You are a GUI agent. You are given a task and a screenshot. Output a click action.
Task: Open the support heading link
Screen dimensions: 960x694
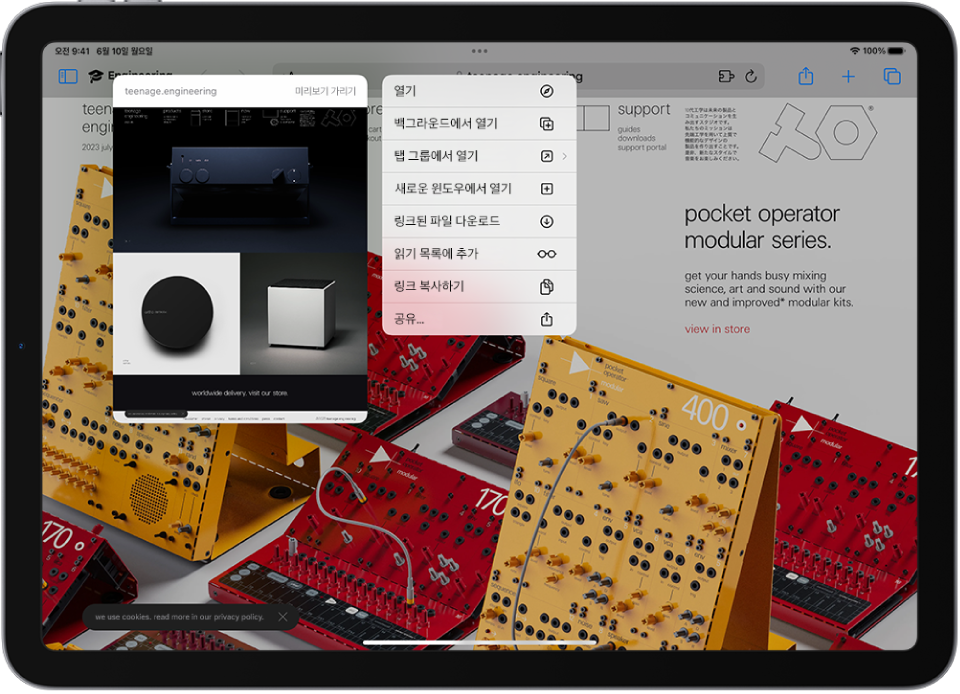tap(644, 110)
